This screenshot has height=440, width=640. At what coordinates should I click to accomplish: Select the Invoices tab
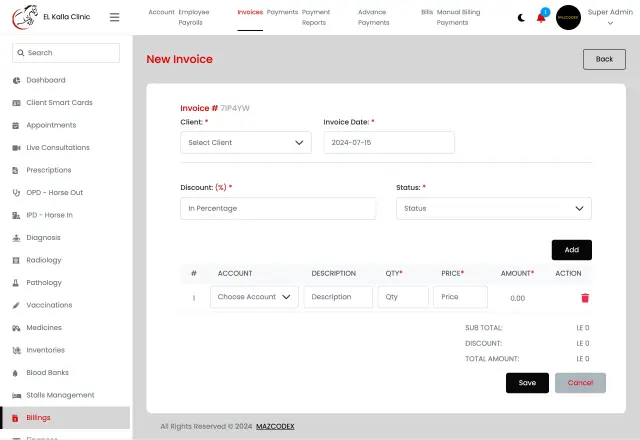point(250,12)
